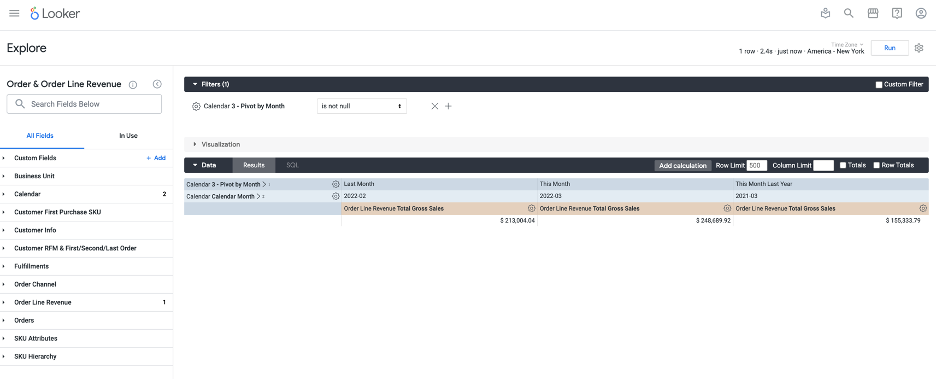Screen dimensions: 936x380
Task: Open filter gear for Calendar 3 - Pivot by Month
Action: [196, 106]
